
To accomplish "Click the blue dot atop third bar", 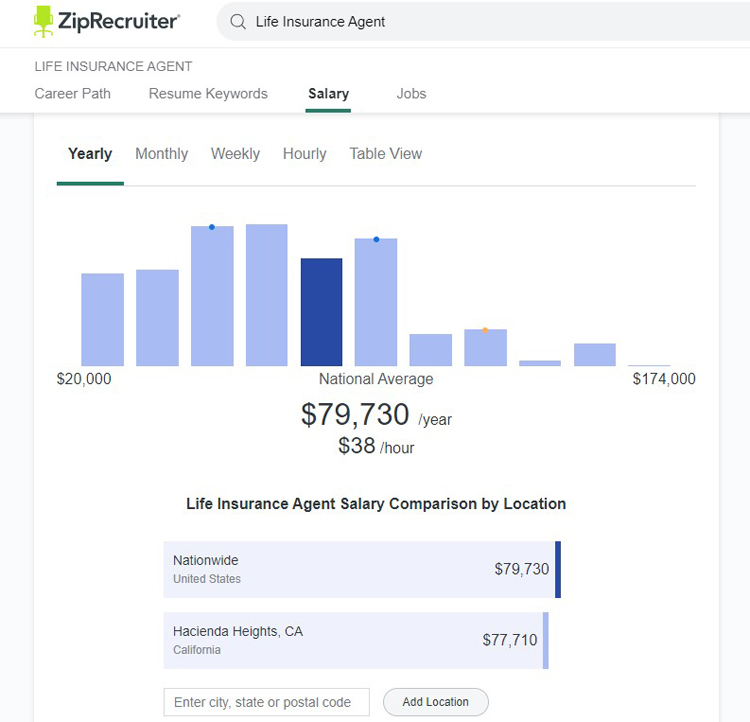I will click(x=212, y=227).
